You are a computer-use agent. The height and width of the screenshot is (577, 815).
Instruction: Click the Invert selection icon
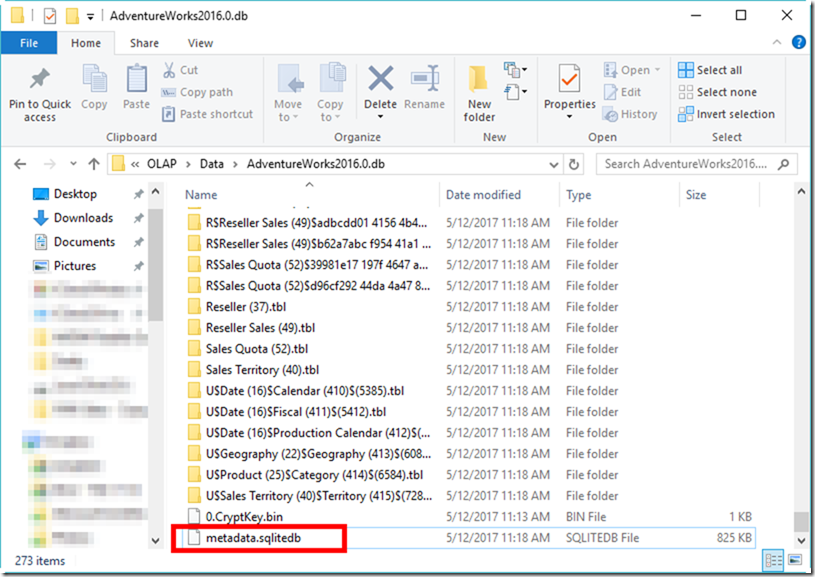click(686, 114)
